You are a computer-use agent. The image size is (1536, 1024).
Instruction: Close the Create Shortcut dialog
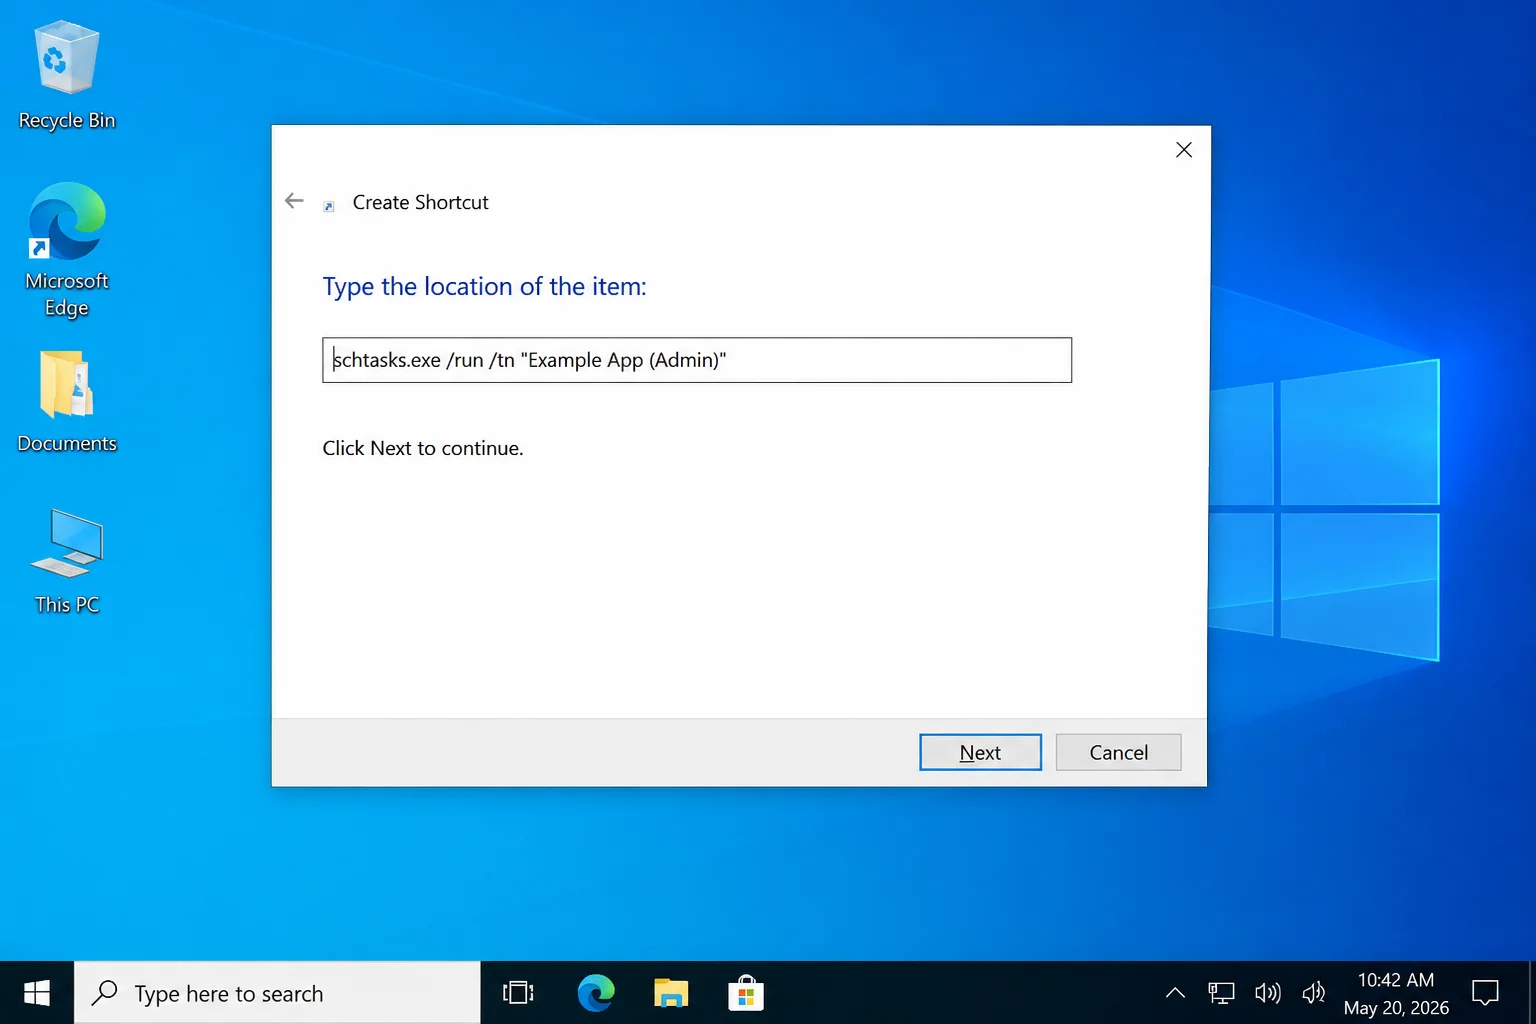[x=1184, y=150]
